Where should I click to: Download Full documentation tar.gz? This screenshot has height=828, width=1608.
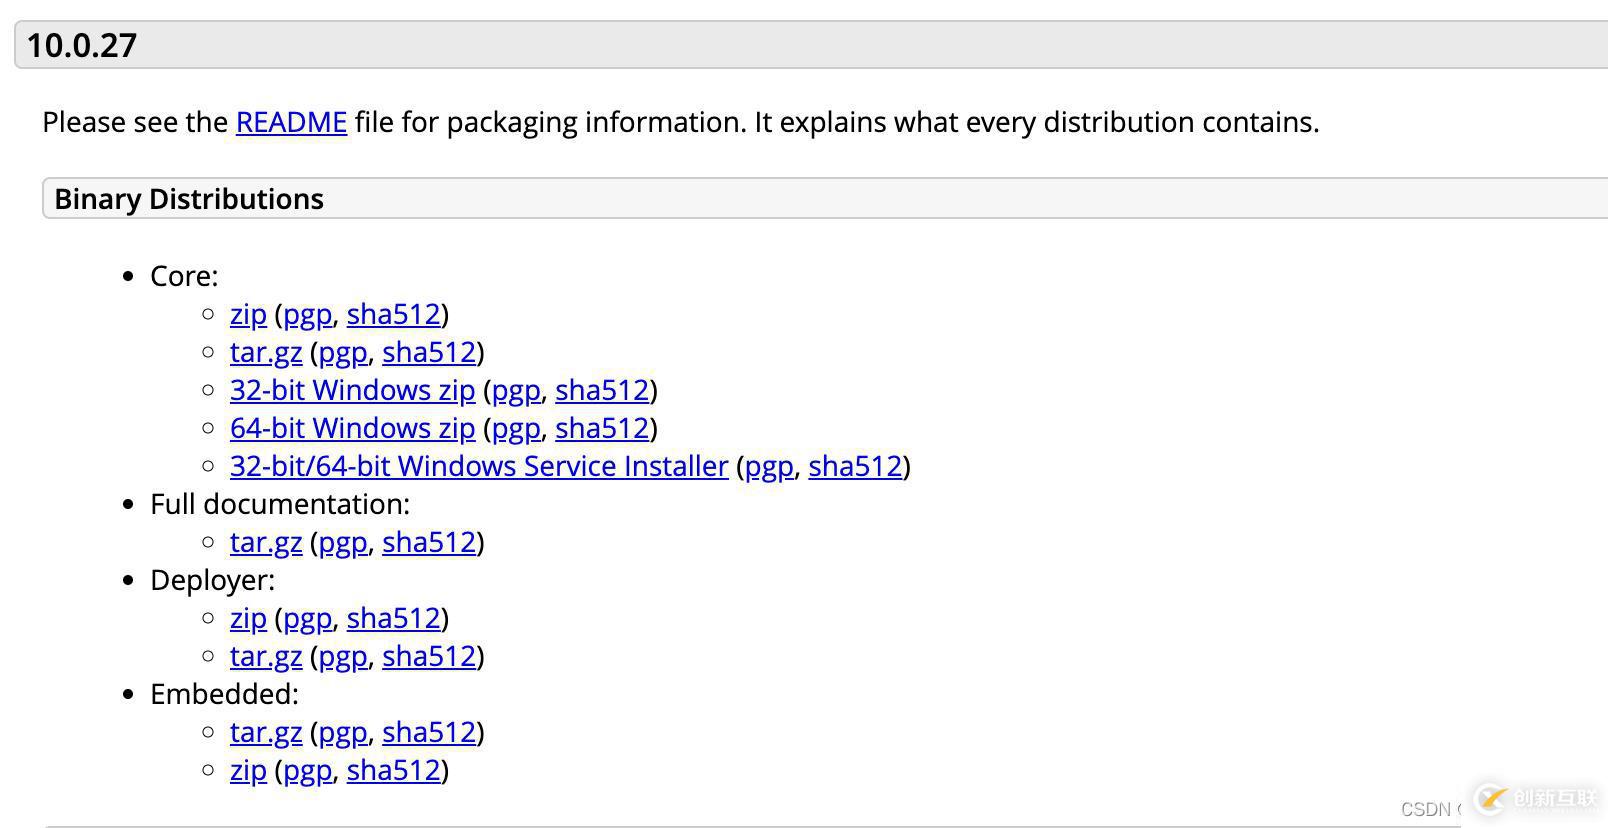coord(266,542)
